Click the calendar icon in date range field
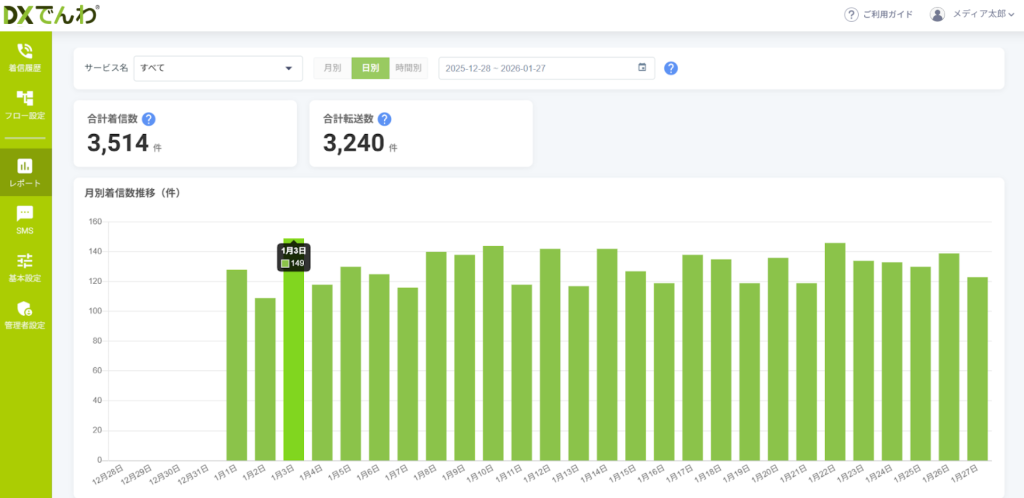The height and width of the screenshot is (498, 1024). pyautogui.click(x=642, y=68)
